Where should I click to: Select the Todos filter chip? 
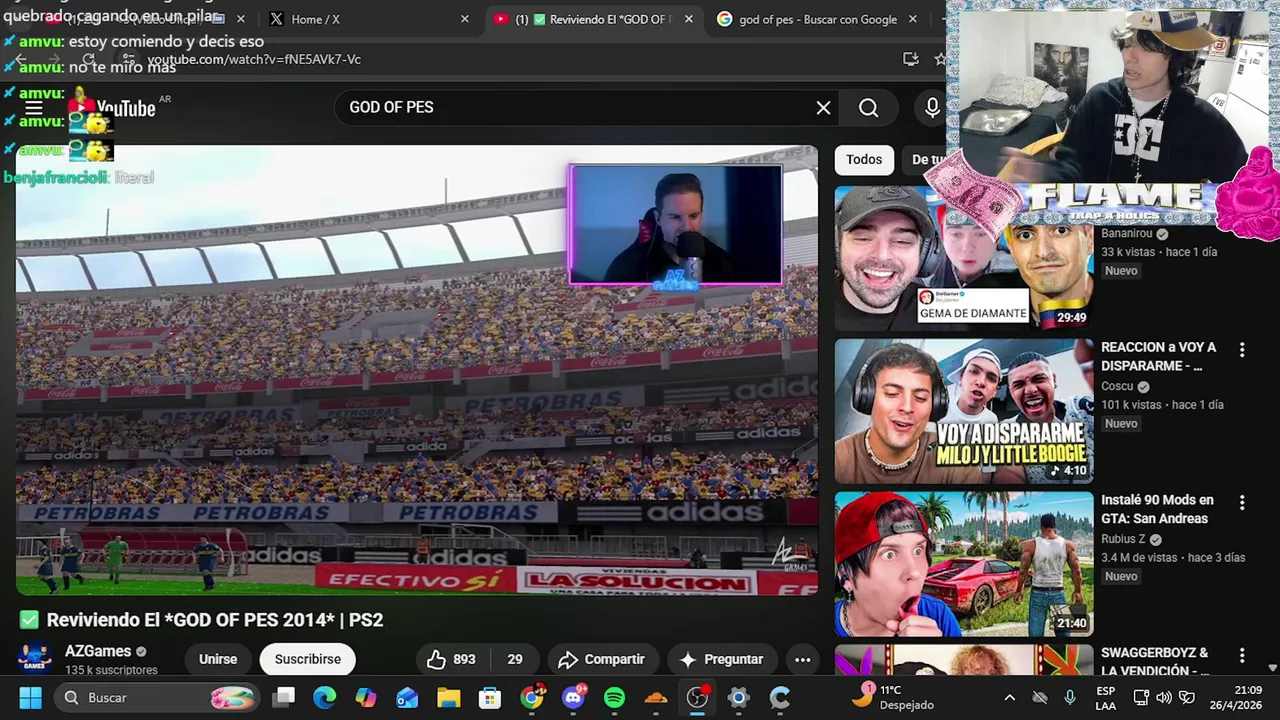(864, 159)
